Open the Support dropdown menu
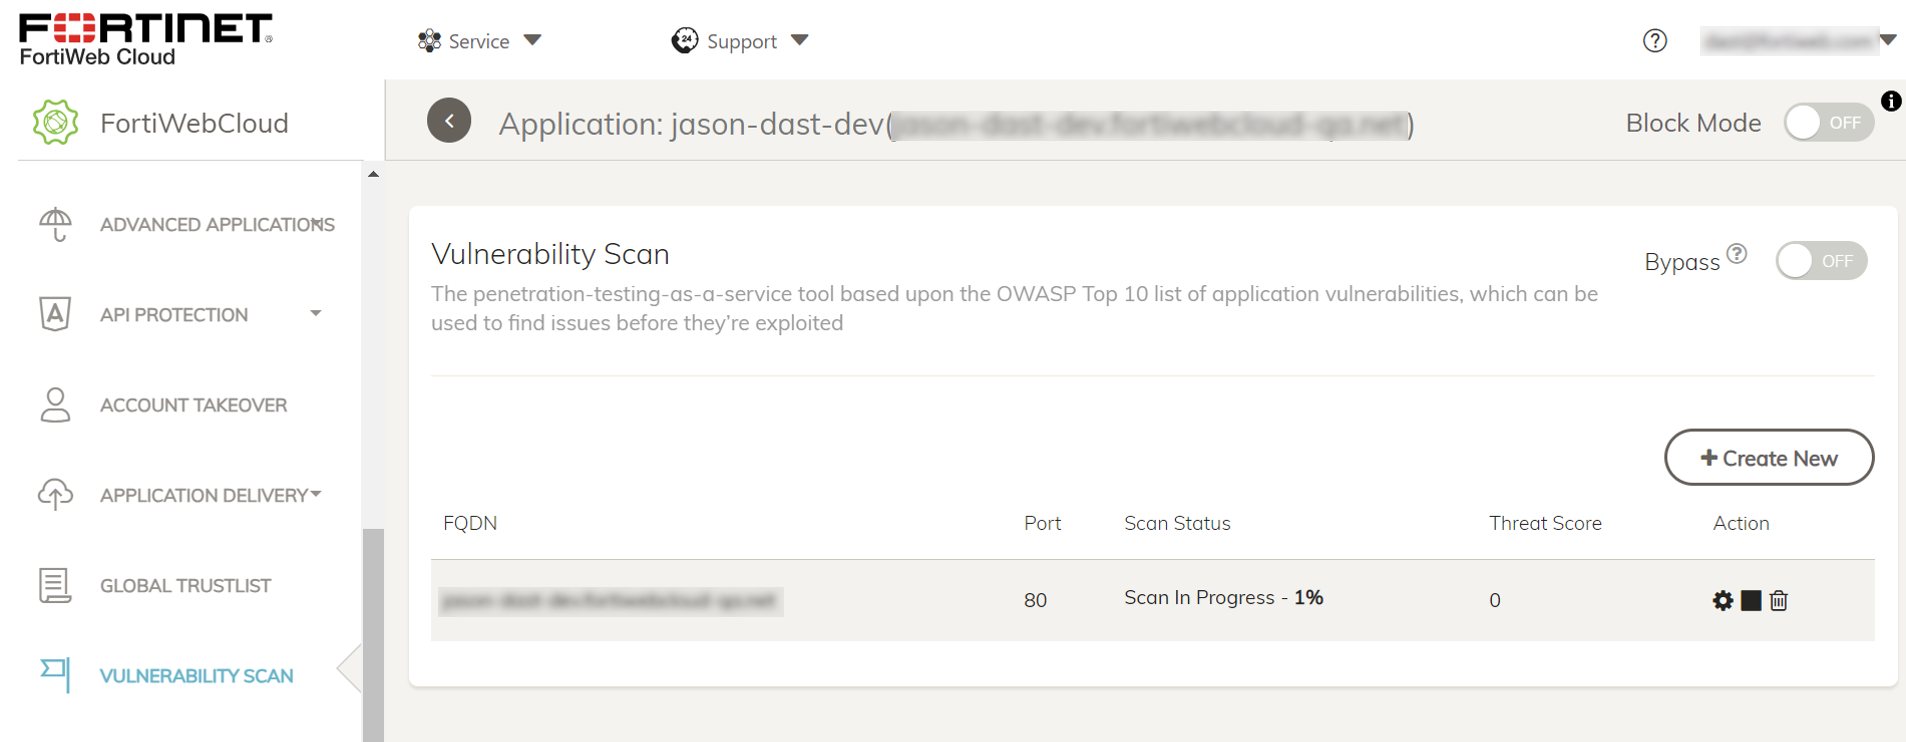Screen dimensions: 1906x742 click(x=740, y=41)
